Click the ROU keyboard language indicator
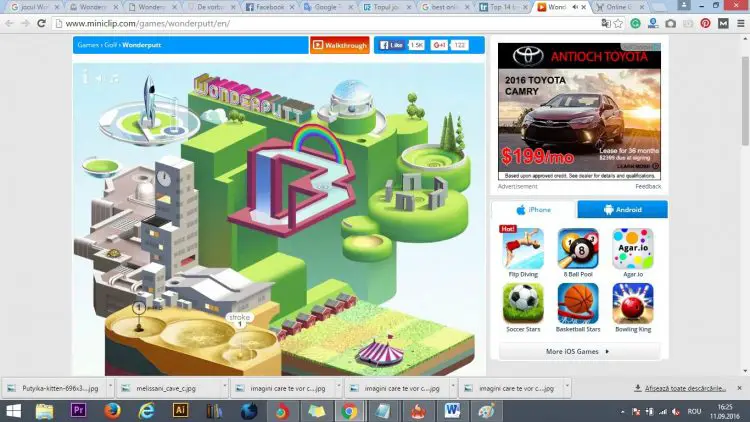The image size is (750, 422). click(694, 411)
